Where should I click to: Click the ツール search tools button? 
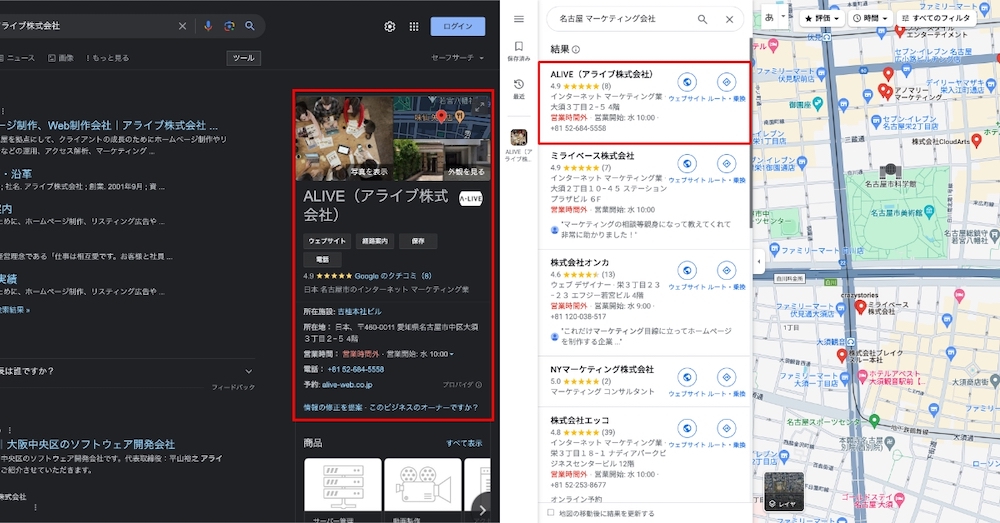tap(244, 58)
